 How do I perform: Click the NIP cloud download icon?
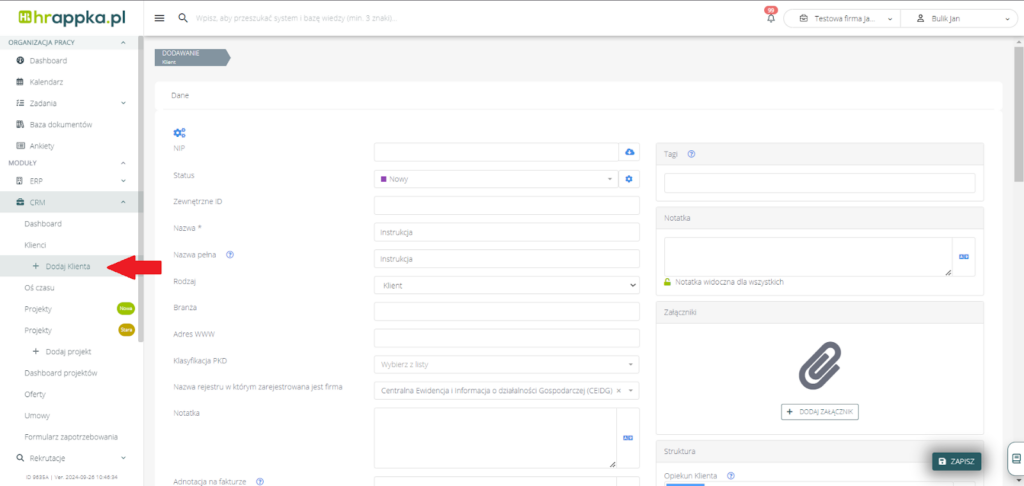pos(629,152)
